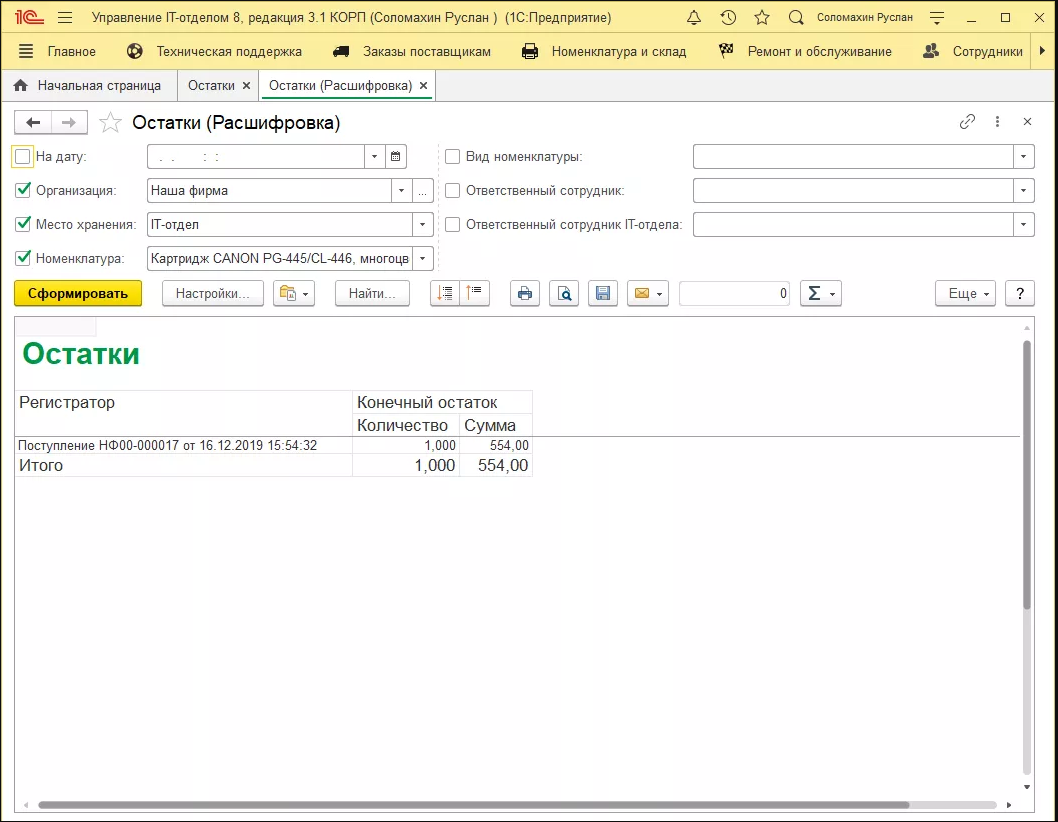Image resolution: width=1058 pixels, height=822 pixels.
Task: Click the calendar picker for date field
Action: click(x=396, y=156)
